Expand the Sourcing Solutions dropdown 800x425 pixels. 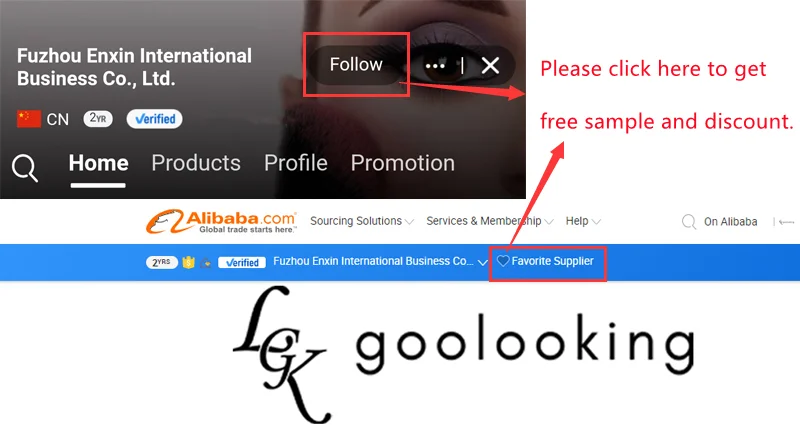click(x=362, y=221)
